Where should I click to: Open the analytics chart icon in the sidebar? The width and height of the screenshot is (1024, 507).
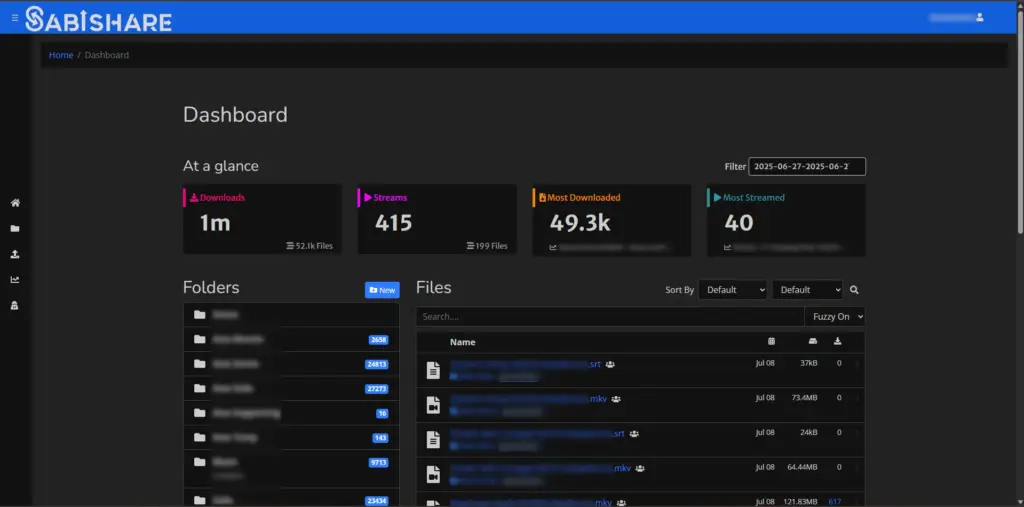point(15,280)
